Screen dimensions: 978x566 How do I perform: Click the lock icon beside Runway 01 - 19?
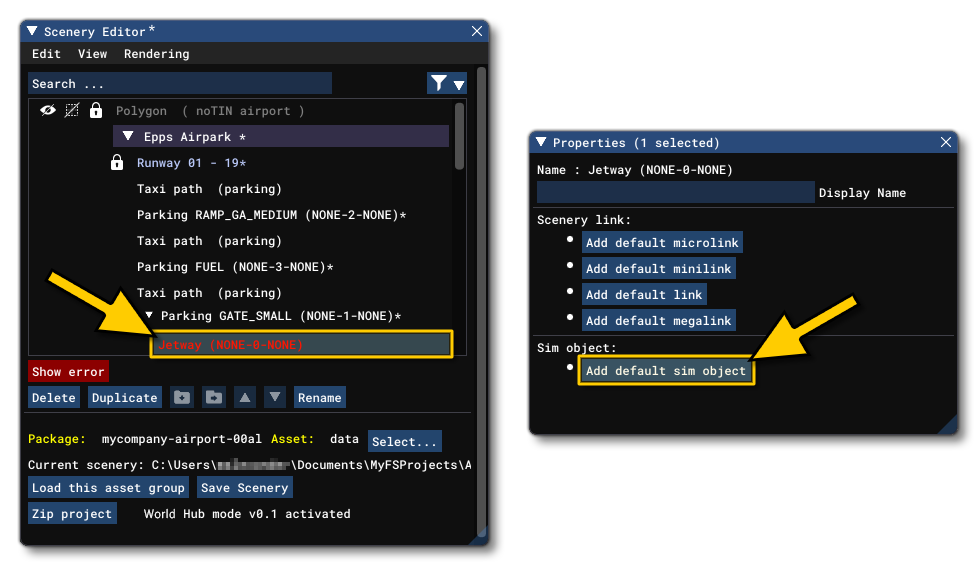(x=117, y=163)
